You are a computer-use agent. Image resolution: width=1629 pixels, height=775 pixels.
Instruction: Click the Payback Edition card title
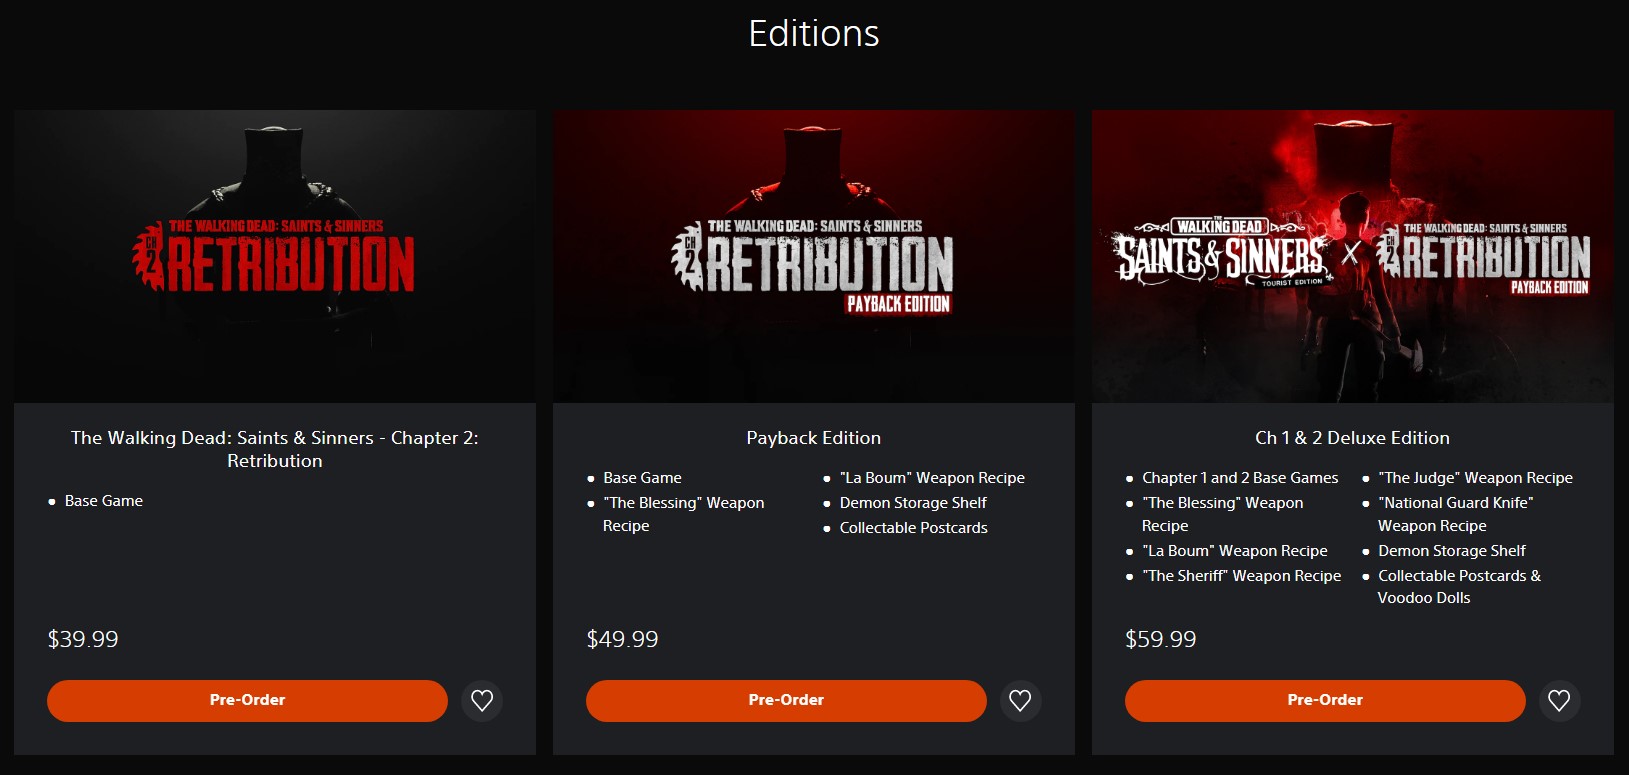pos(814,438)
